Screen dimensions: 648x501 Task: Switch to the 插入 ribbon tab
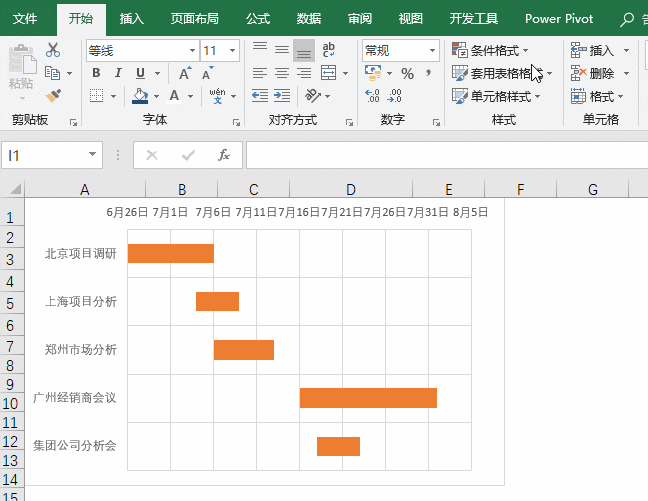(131, 18)
